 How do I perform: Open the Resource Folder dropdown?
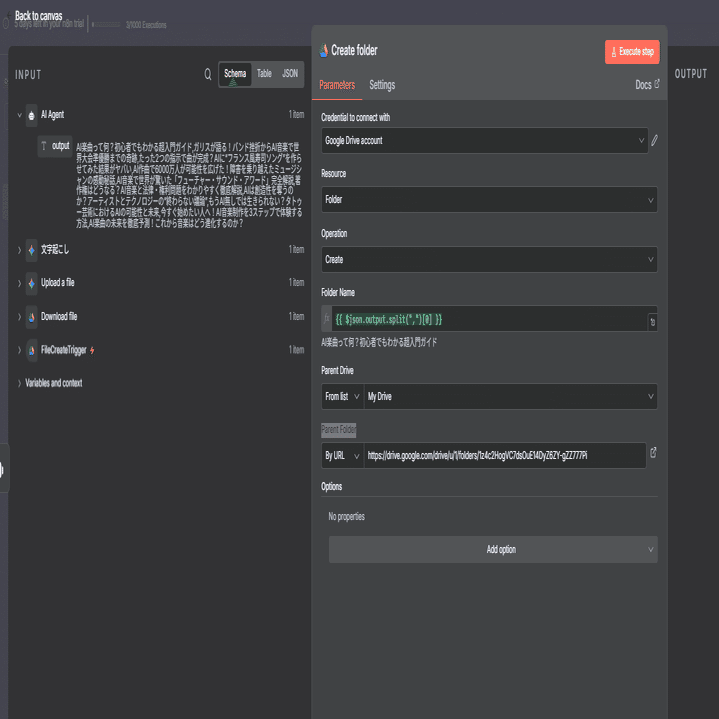click(489, 199)
